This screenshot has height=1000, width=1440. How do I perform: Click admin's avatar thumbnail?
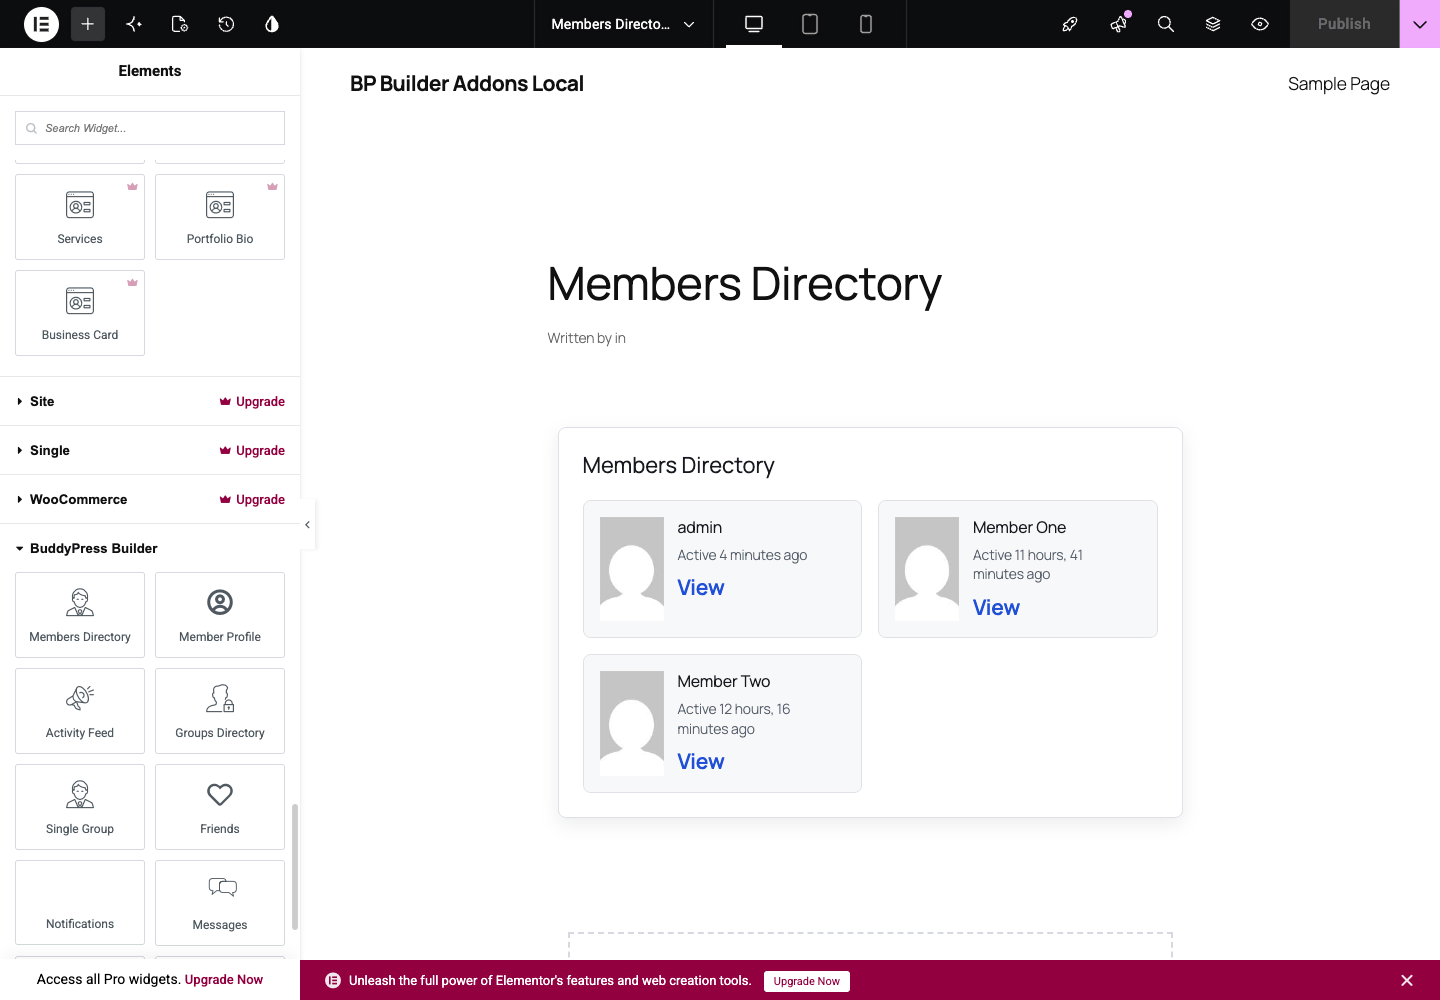tap(632, 569)
